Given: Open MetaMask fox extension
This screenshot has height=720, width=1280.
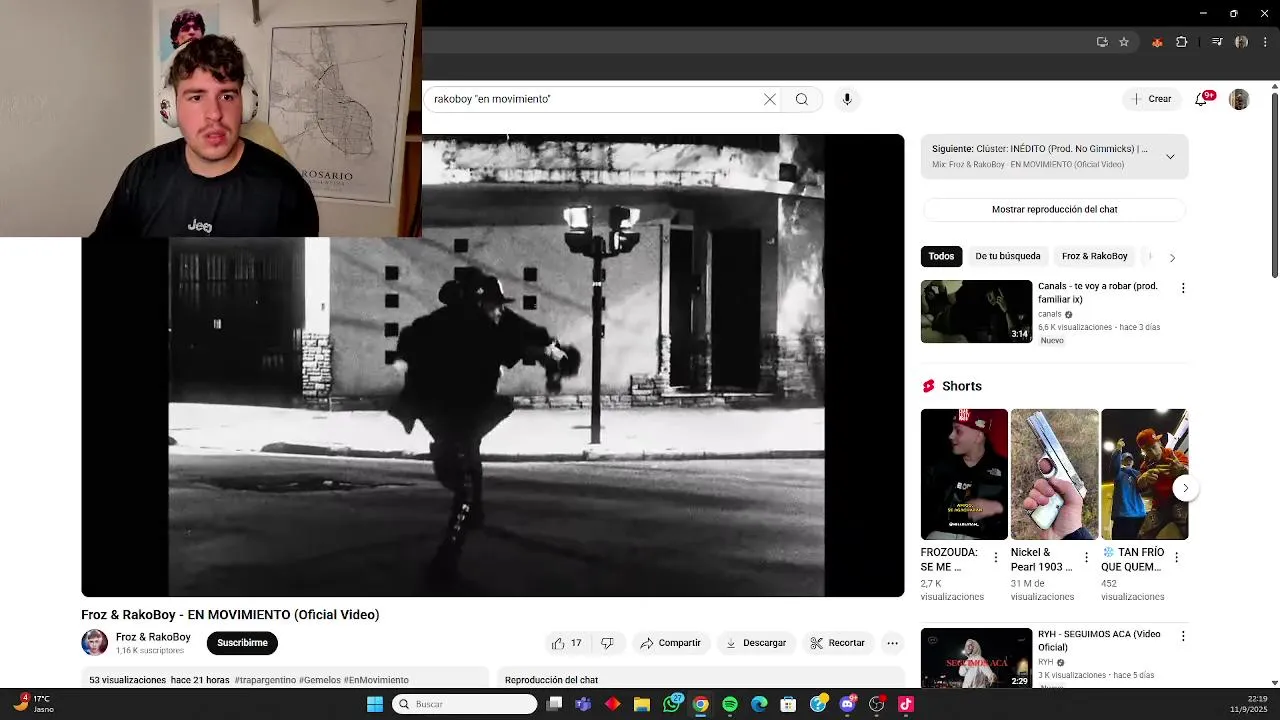Looking at the screenshot, I should click(x=1157, y=42).
